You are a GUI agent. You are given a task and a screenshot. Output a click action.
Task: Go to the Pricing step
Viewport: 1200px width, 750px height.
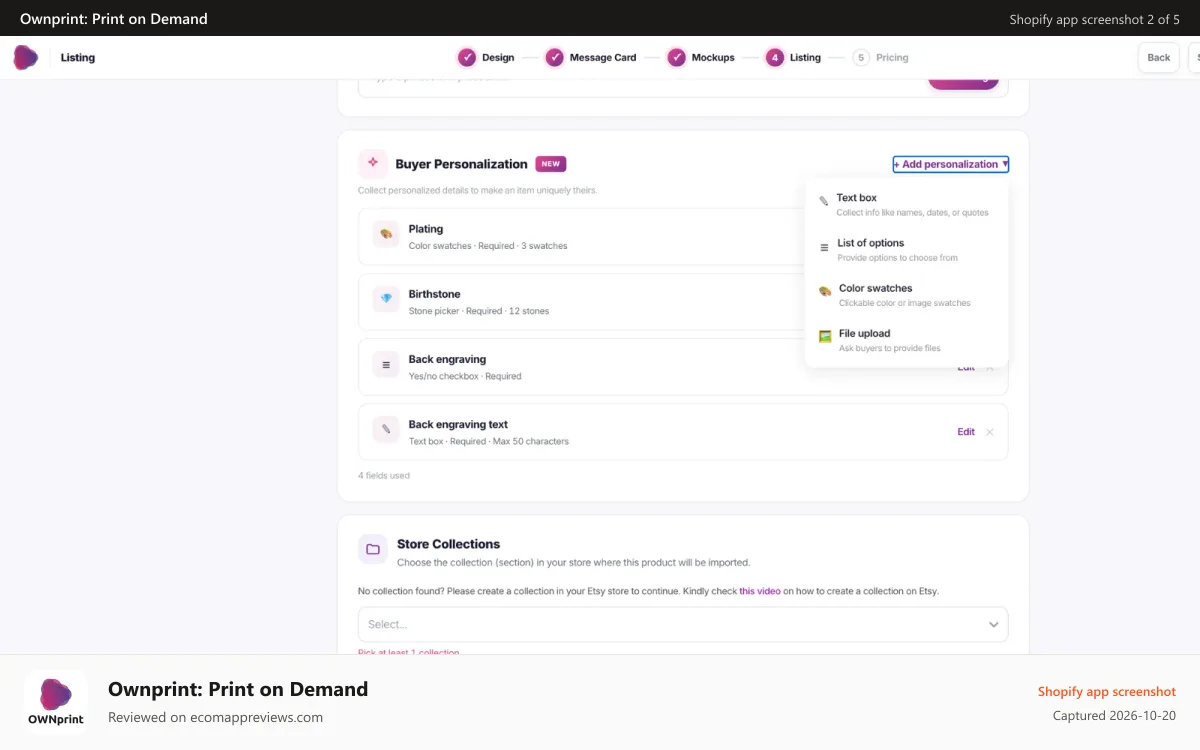[881, 57]
